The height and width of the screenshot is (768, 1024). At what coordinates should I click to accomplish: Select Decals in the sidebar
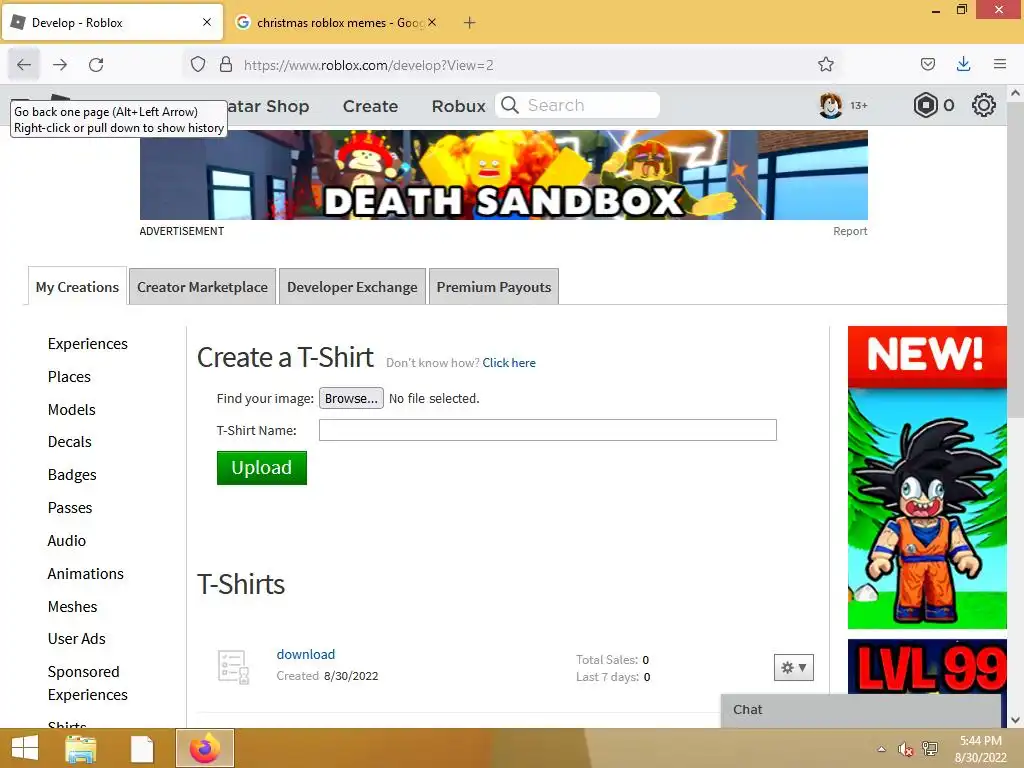tap(70, 441)
